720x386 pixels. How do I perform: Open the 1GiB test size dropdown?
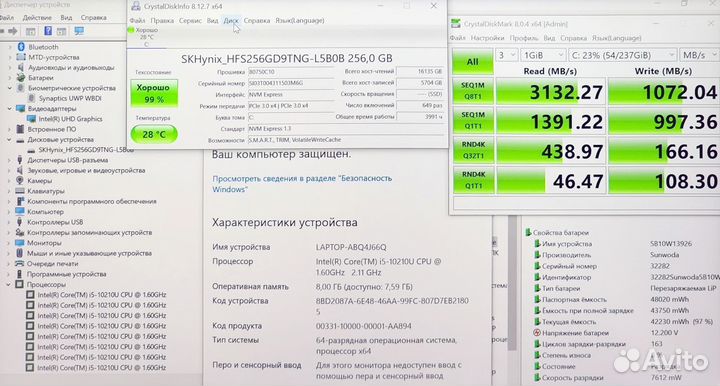543,55
